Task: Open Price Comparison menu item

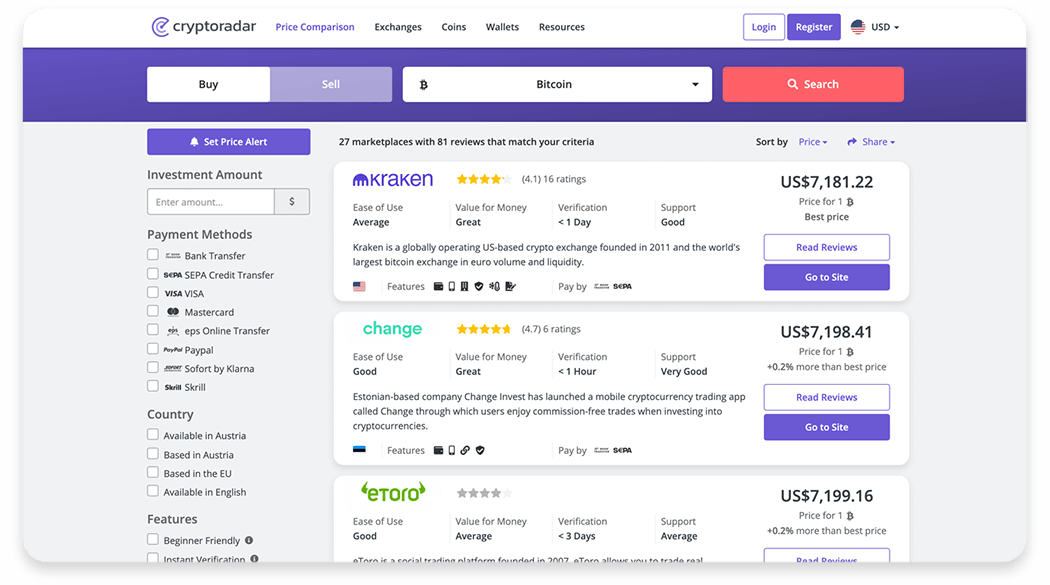Action: [315, 27]
